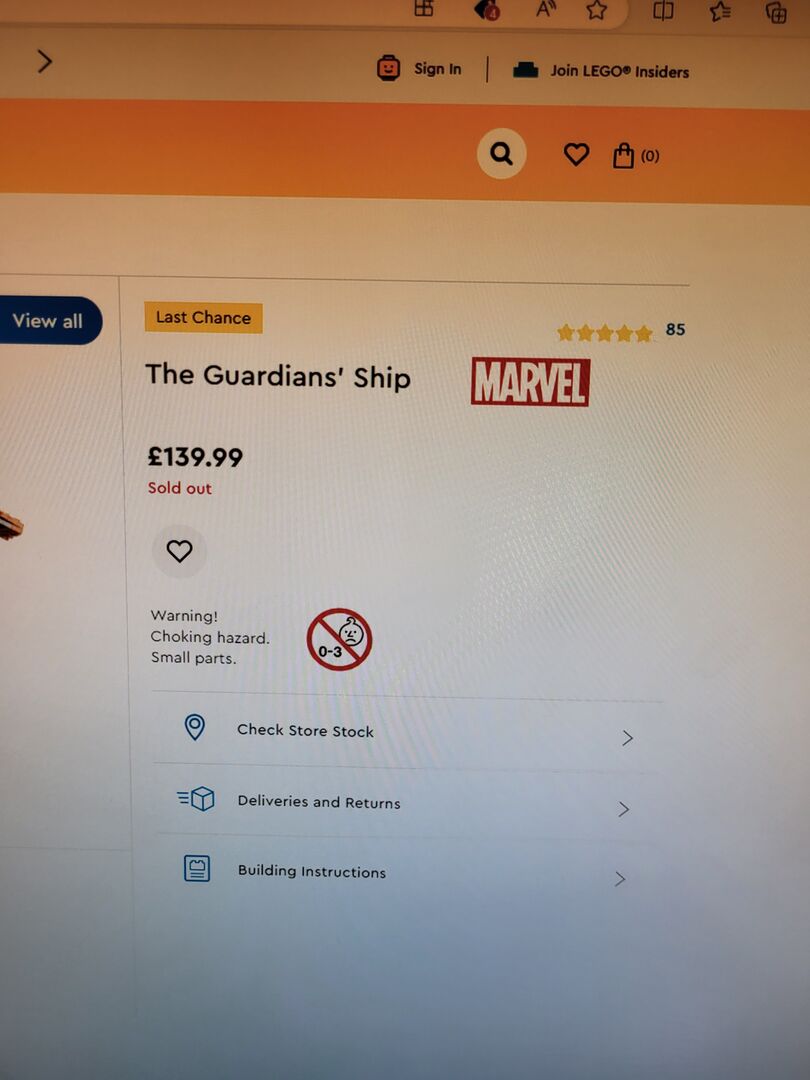
Task: Click the next arrow chevron in top banner
Action: 45,61
